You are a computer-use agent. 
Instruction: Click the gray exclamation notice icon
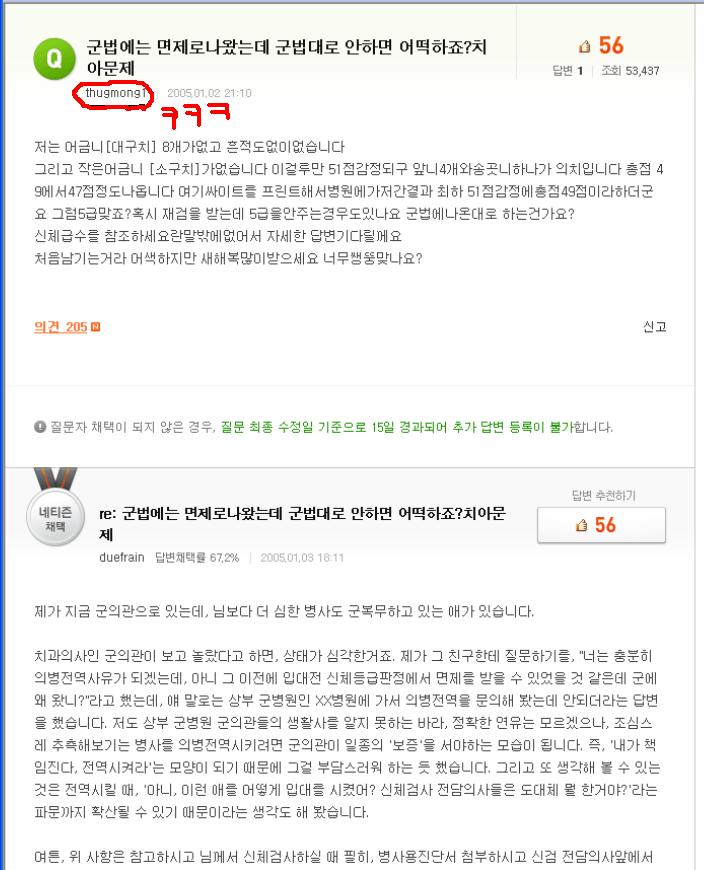(x=39, y=427)
